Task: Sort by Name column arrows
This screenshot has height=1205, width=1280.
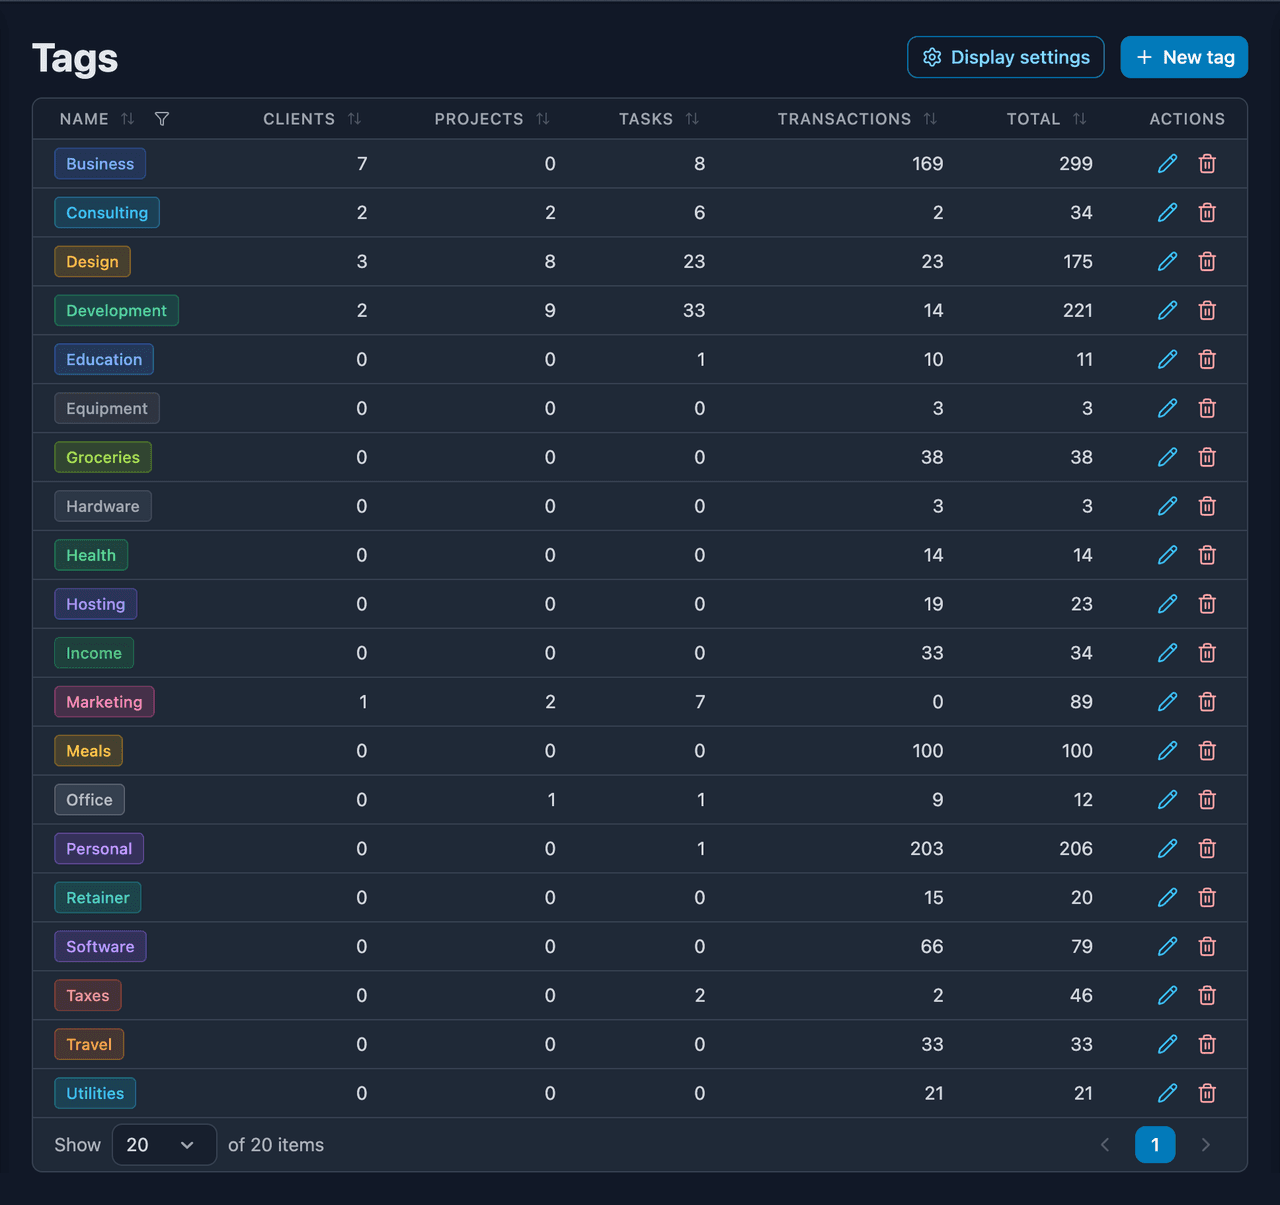Action: click(128, 119)
